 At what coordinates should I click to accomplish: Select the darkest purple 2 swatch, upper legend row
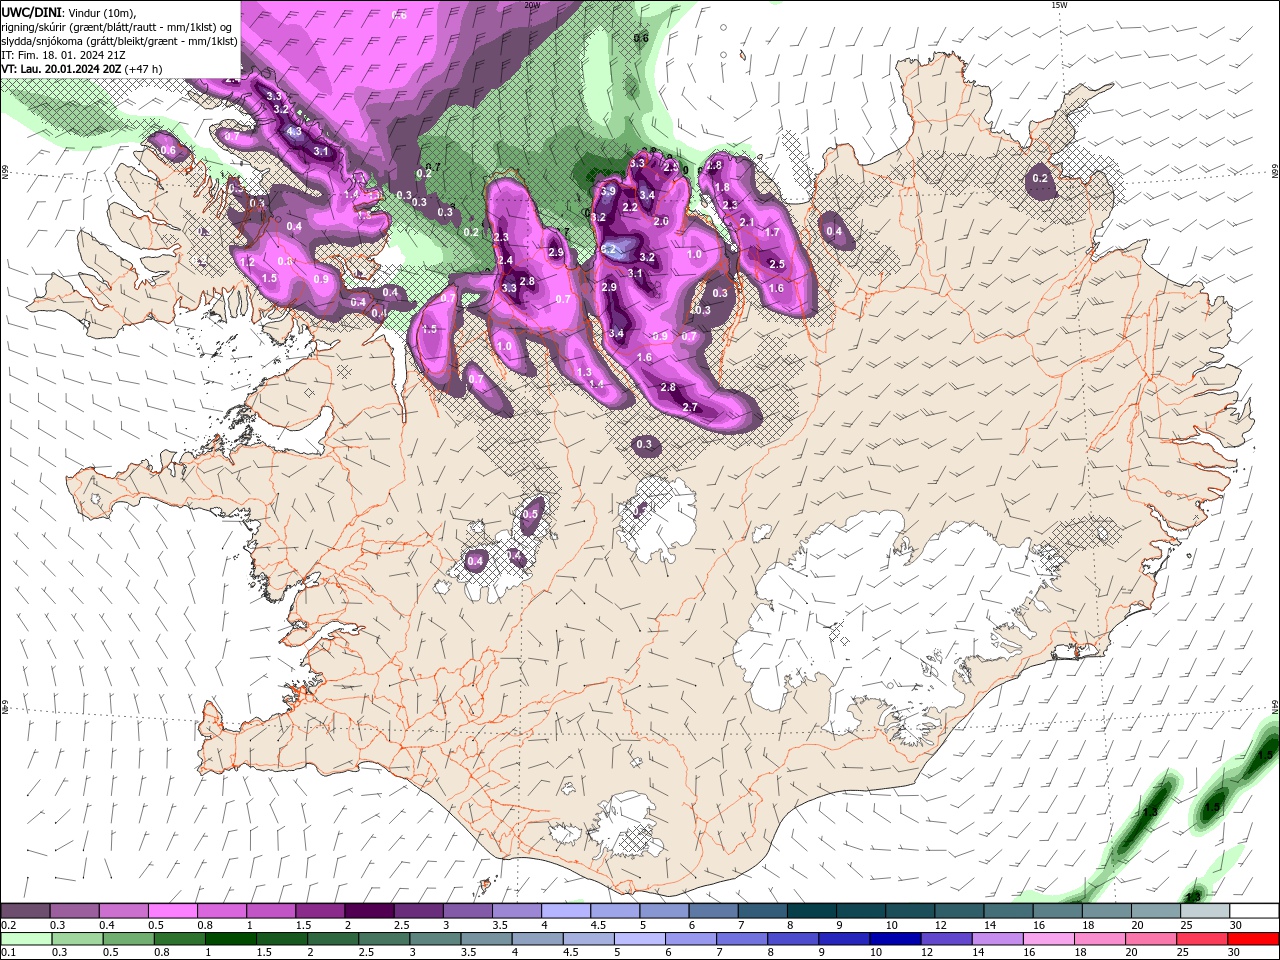368,911
